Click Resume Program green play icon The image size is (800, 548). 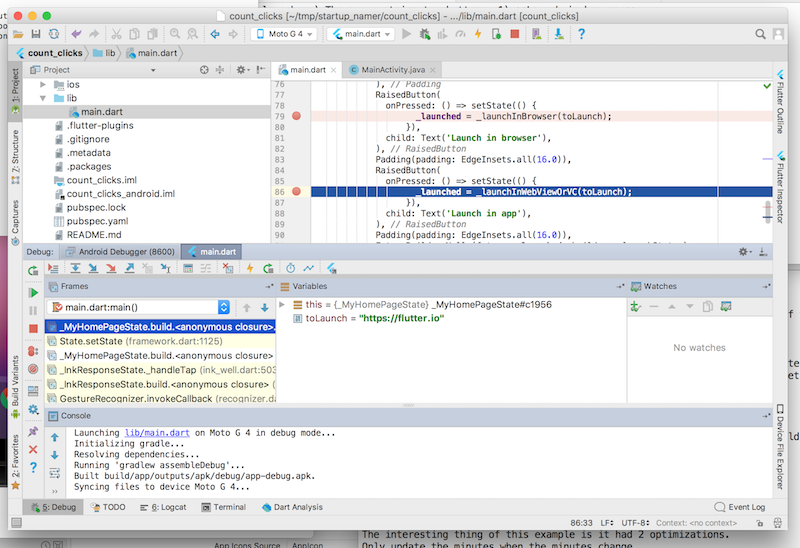(33, 293)
